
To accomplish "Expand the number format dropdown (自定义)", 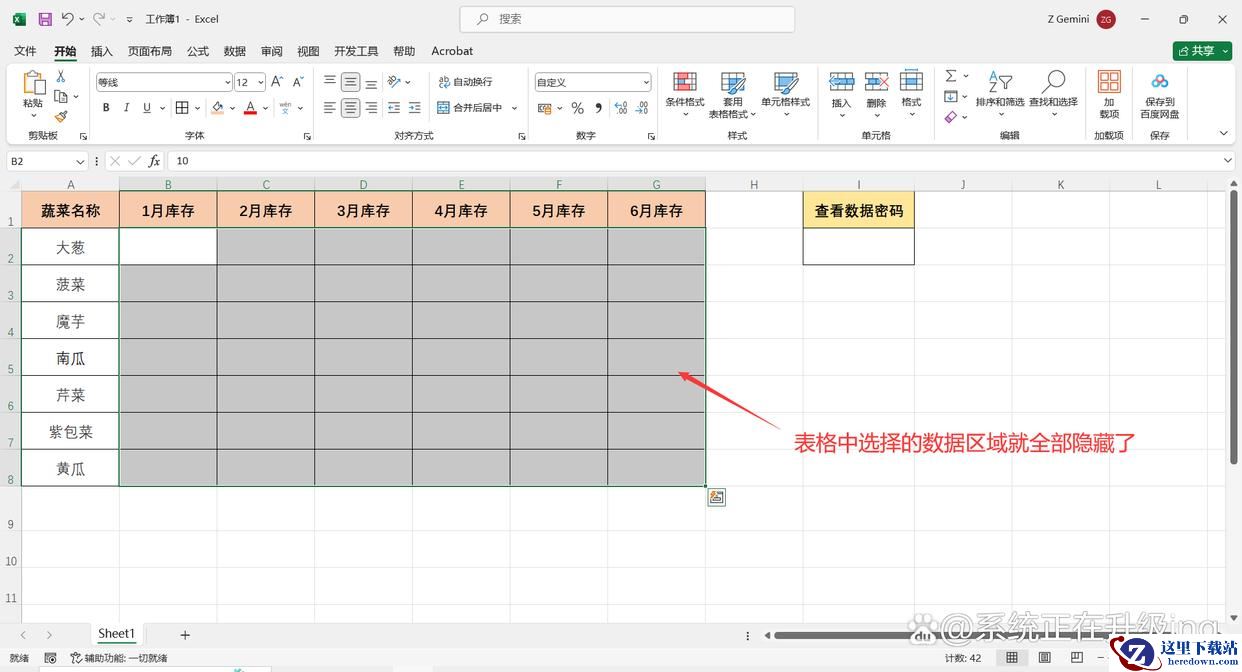I will pos(646,82).
